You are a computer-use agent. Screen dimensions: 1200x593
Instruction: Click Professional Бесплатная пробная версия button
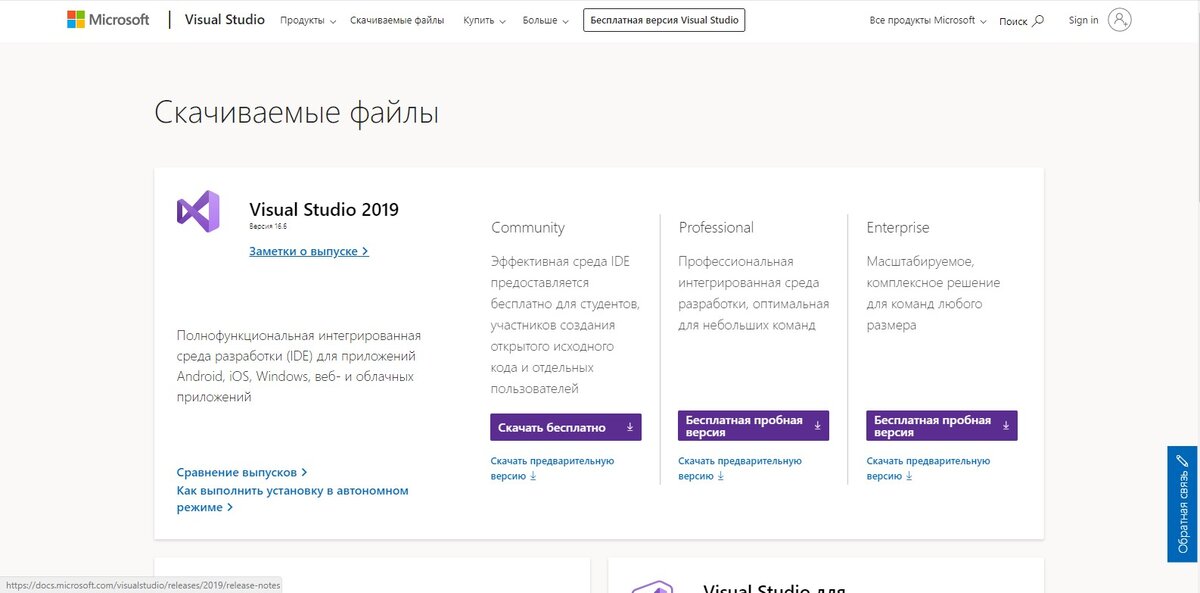[x=753, y=426]
